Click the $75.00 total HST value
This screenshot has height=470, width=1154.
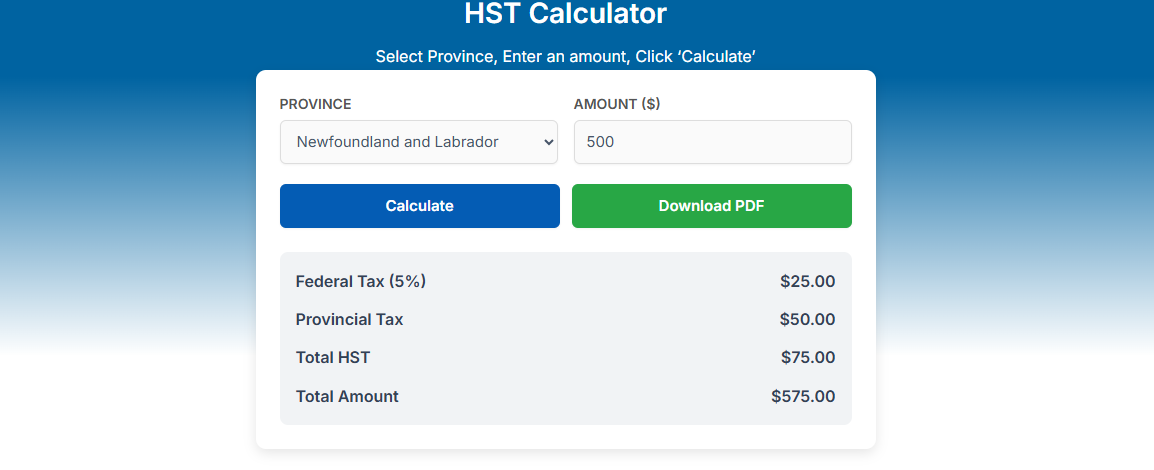808,358
